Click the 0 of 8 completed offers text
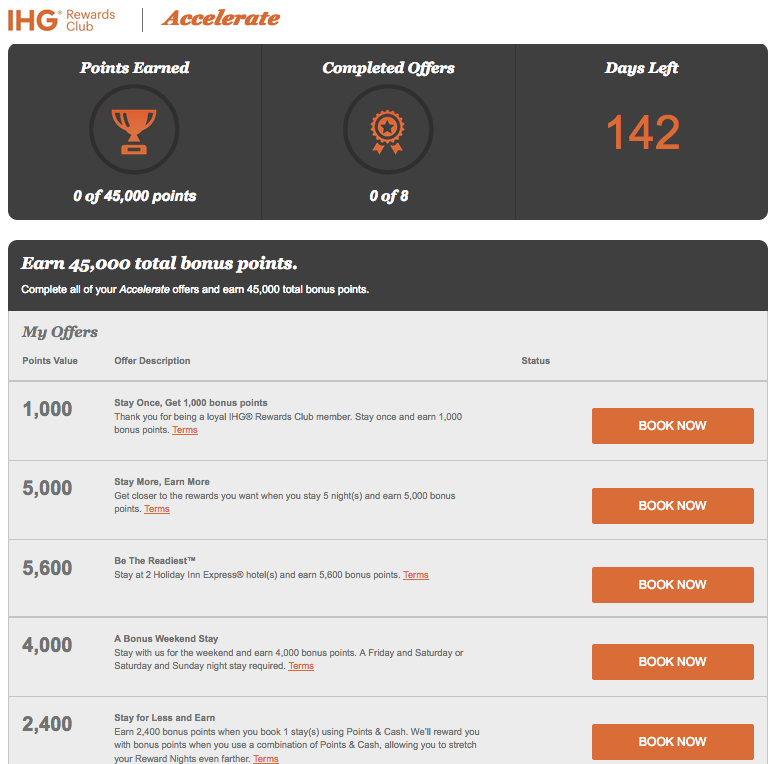Viewport: 774px width, 764px height. [388, 196]
